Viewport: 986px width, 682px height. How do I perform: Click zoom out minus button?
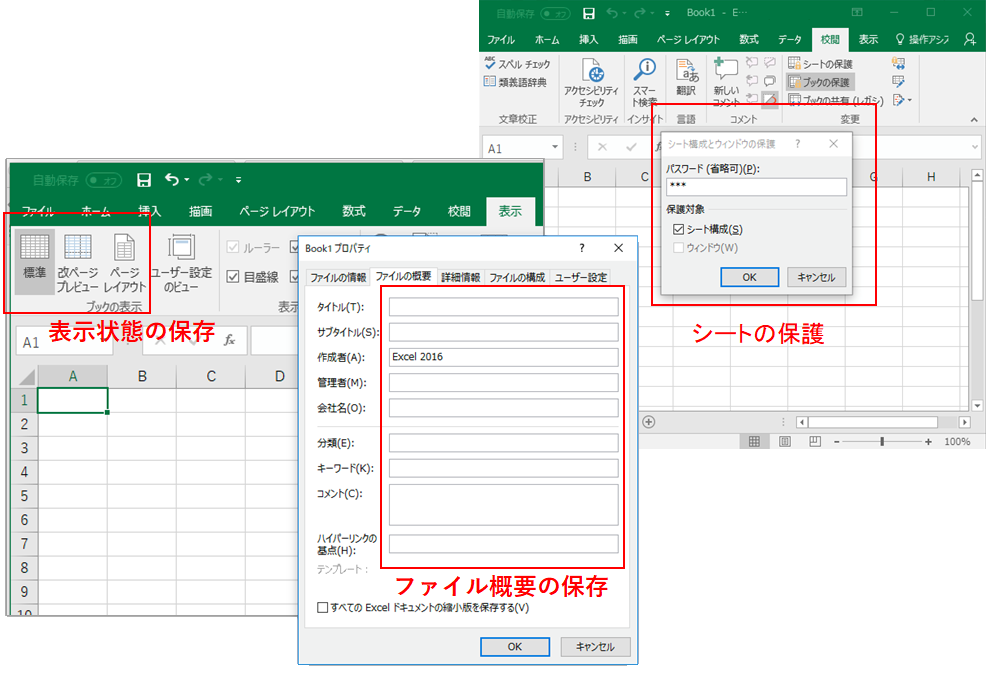(837, 442)
